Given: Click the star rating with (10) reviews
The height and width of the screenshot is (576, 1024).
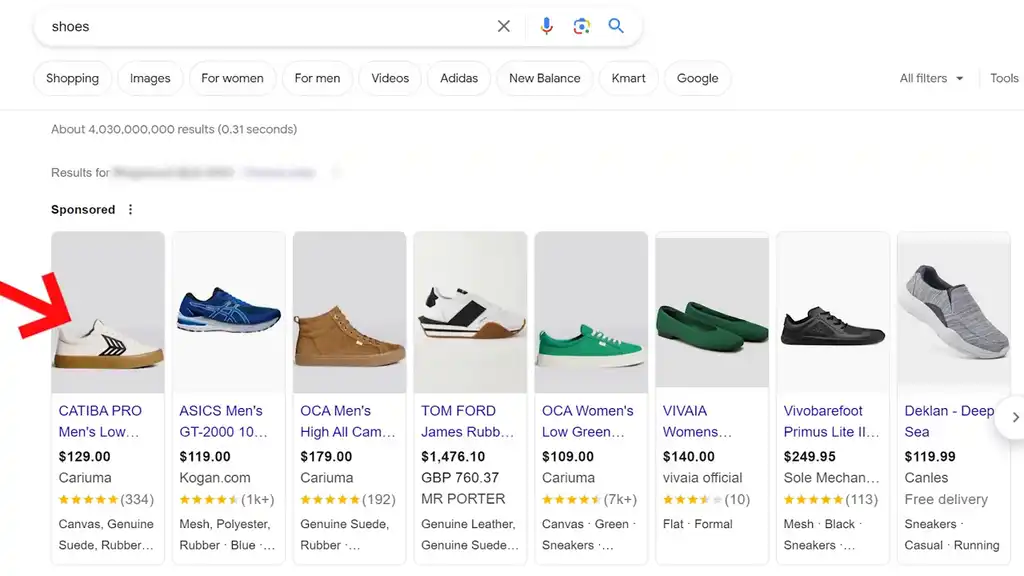Looking at the screenshot, I should (x=706, y=500).
